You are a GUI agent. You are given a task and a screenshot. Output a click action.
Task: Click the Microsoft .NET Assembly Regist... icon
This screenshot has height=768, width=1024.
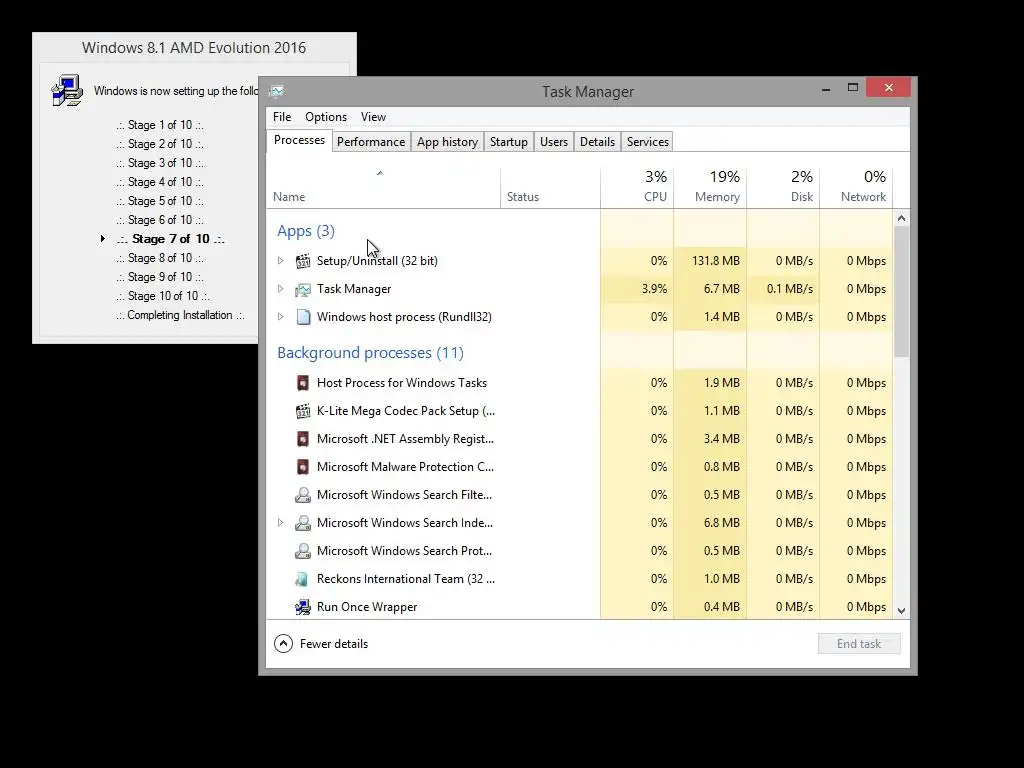(x=302, y=440)
